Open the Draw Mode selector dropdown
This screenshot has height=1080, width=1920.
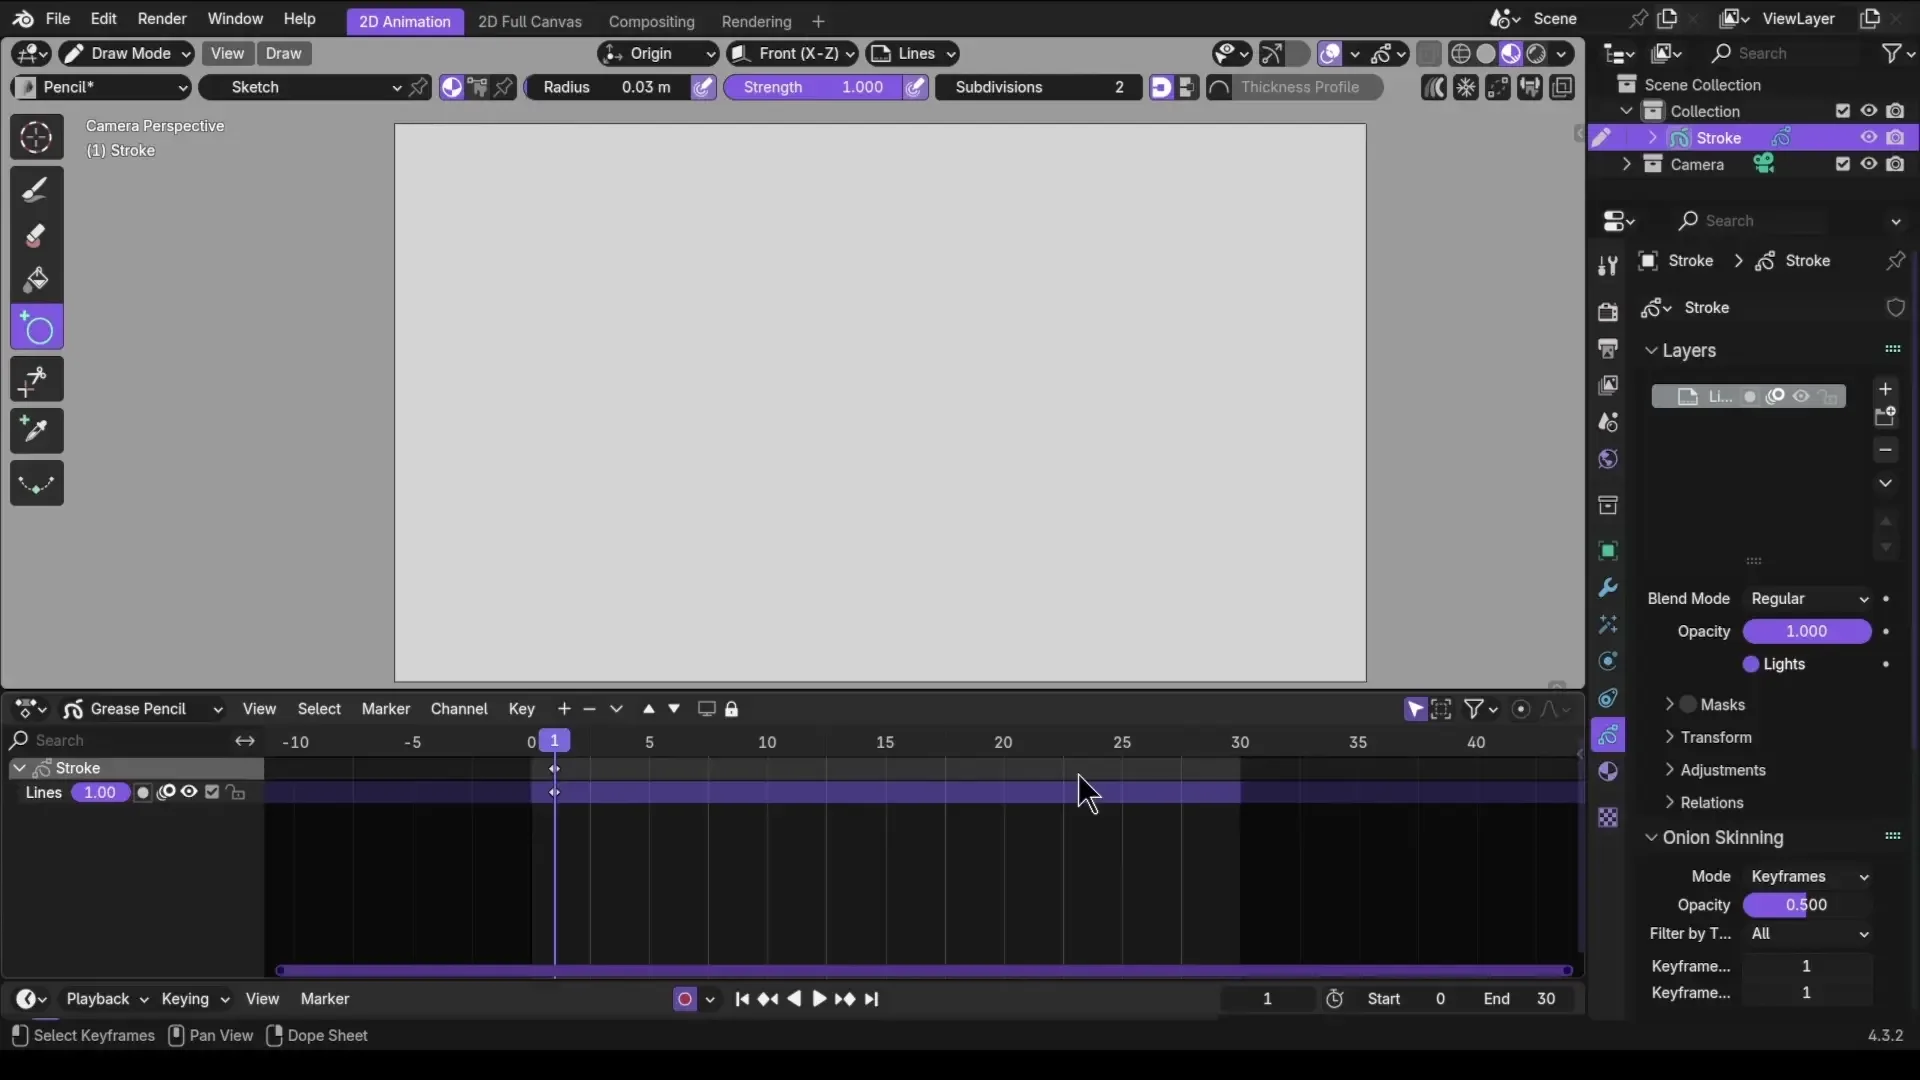[126, 54]
